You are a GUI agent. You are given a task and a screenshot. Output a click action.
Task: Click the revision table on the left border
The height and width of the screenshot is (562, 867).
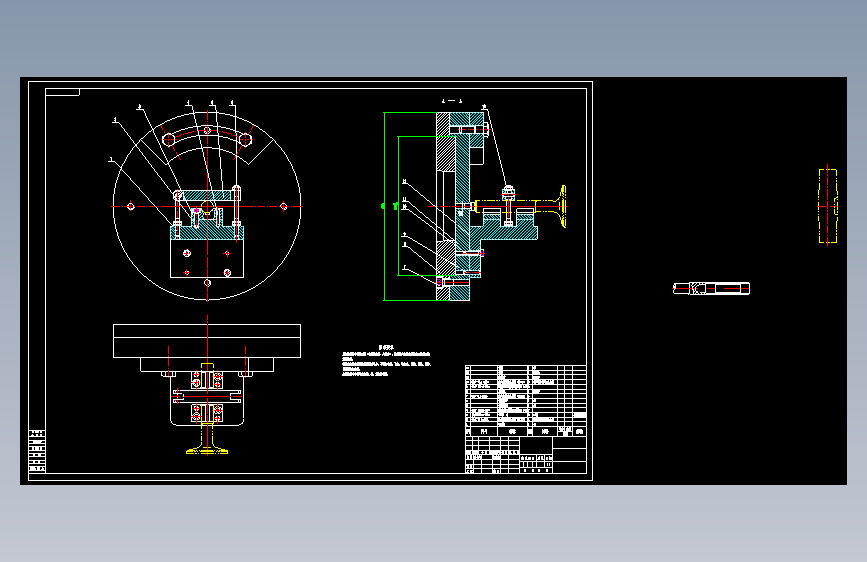37,451
